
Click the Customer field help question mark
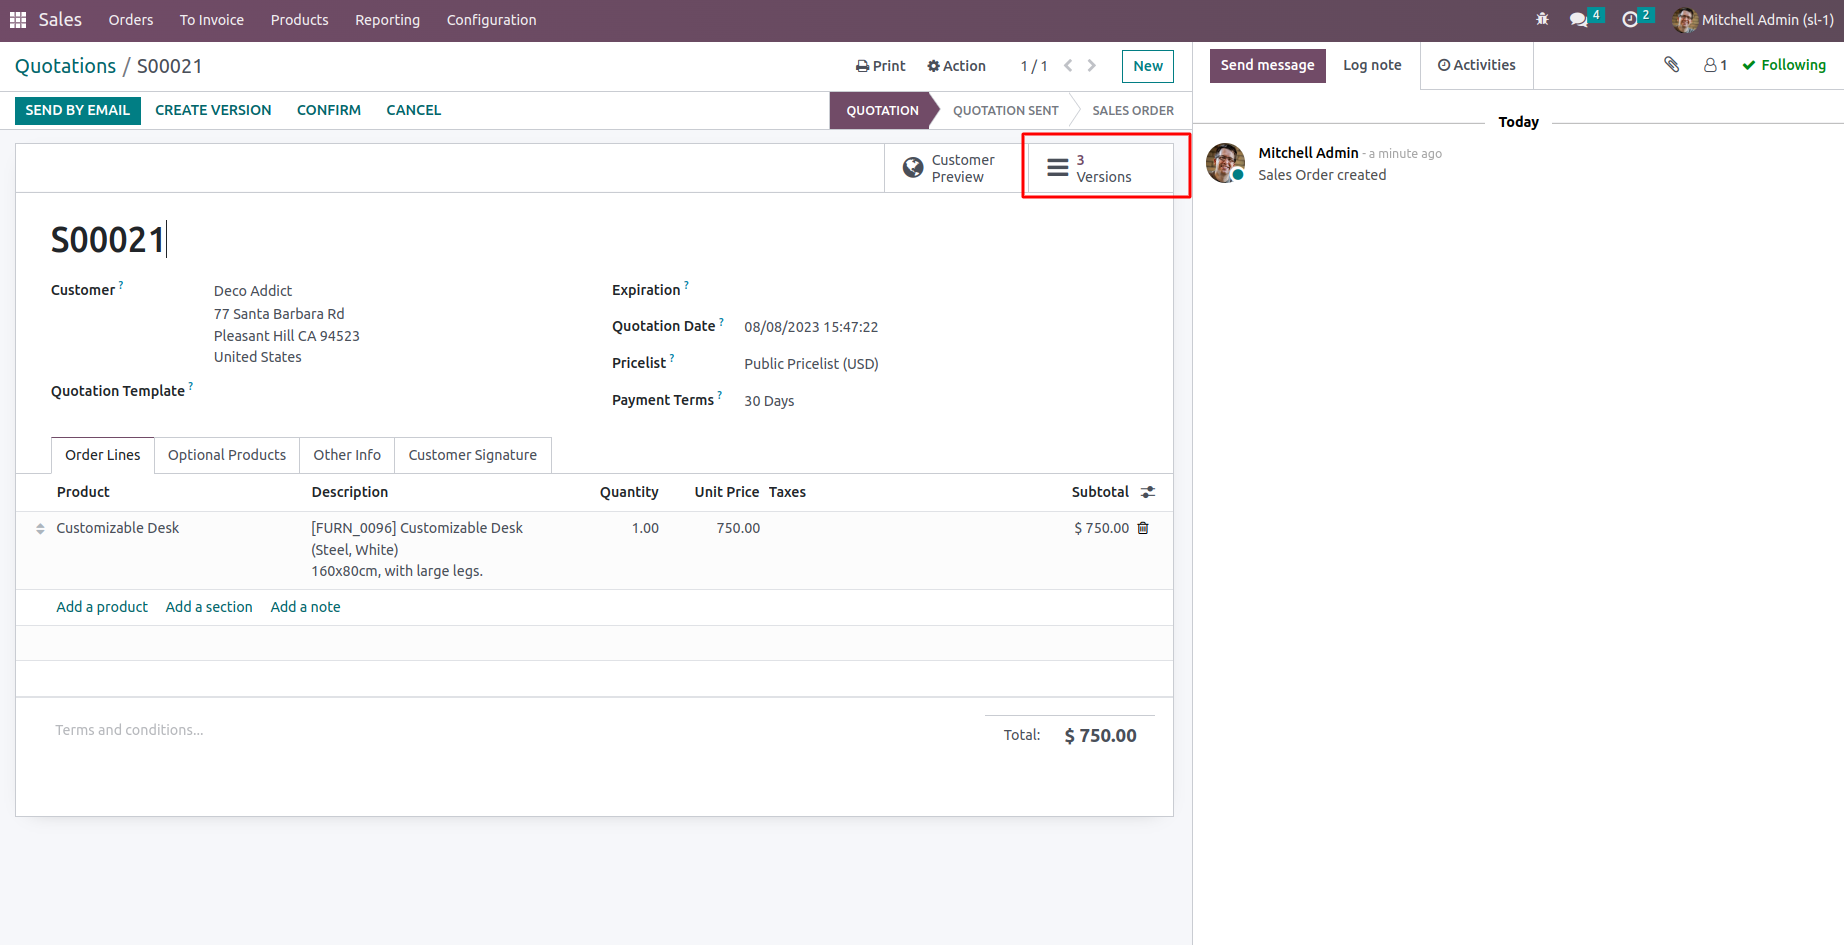click(121, 285)
